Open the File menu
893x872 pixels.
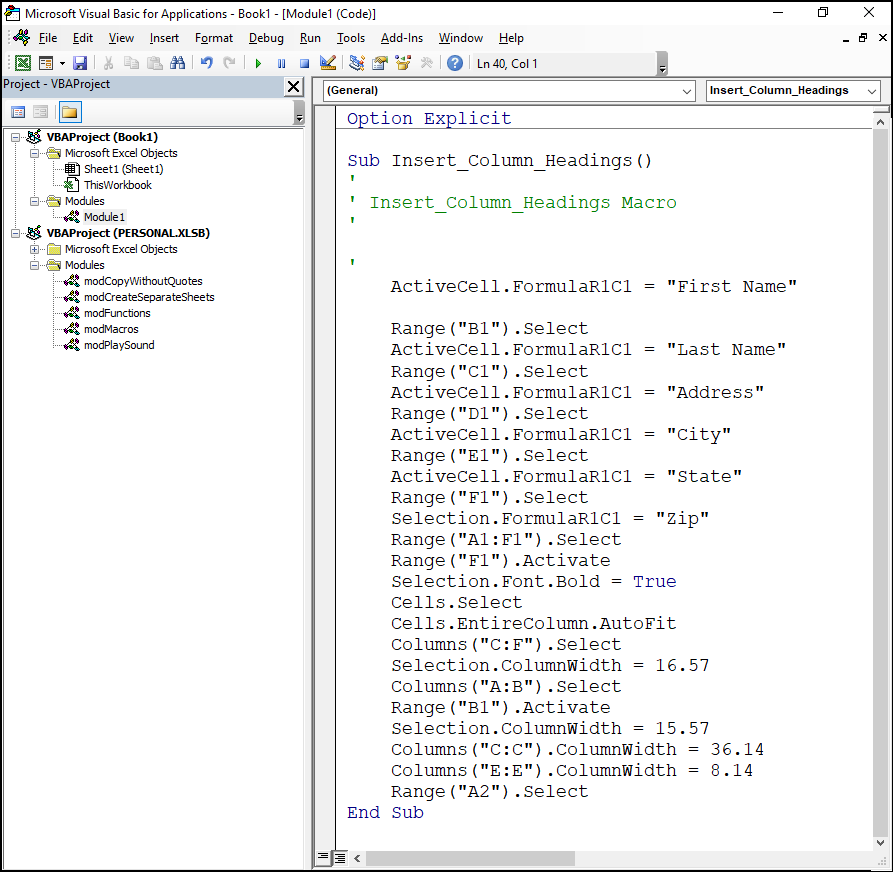coord(48,38)
